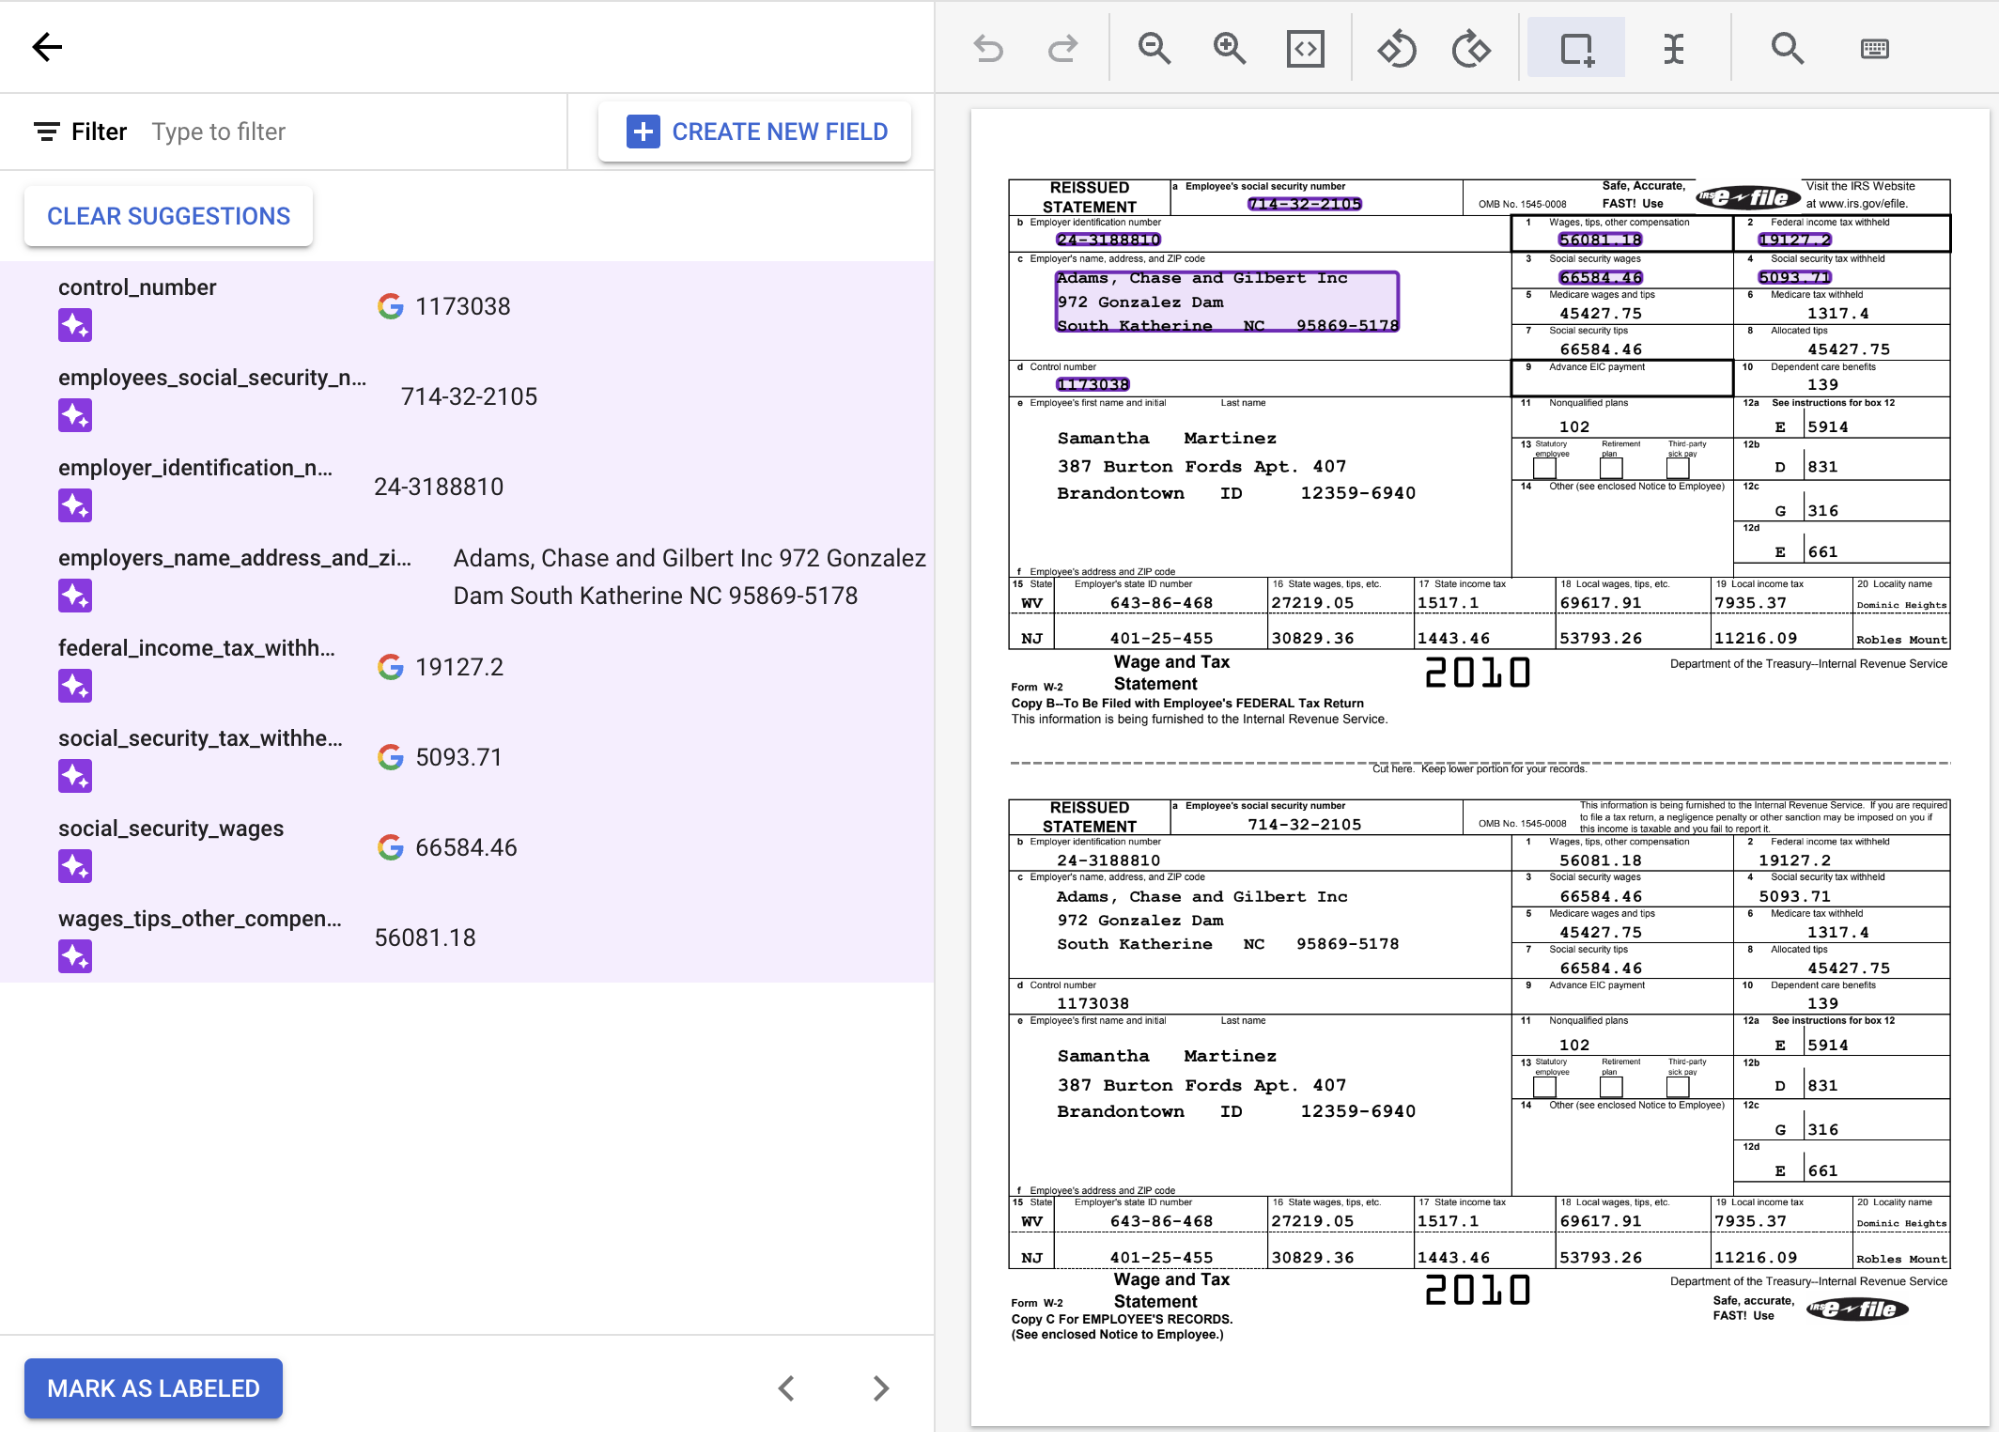This screenshot has width=1999, height=1432.
Task: Navigate back using the arrow button
Action: [x=47, y=47]
